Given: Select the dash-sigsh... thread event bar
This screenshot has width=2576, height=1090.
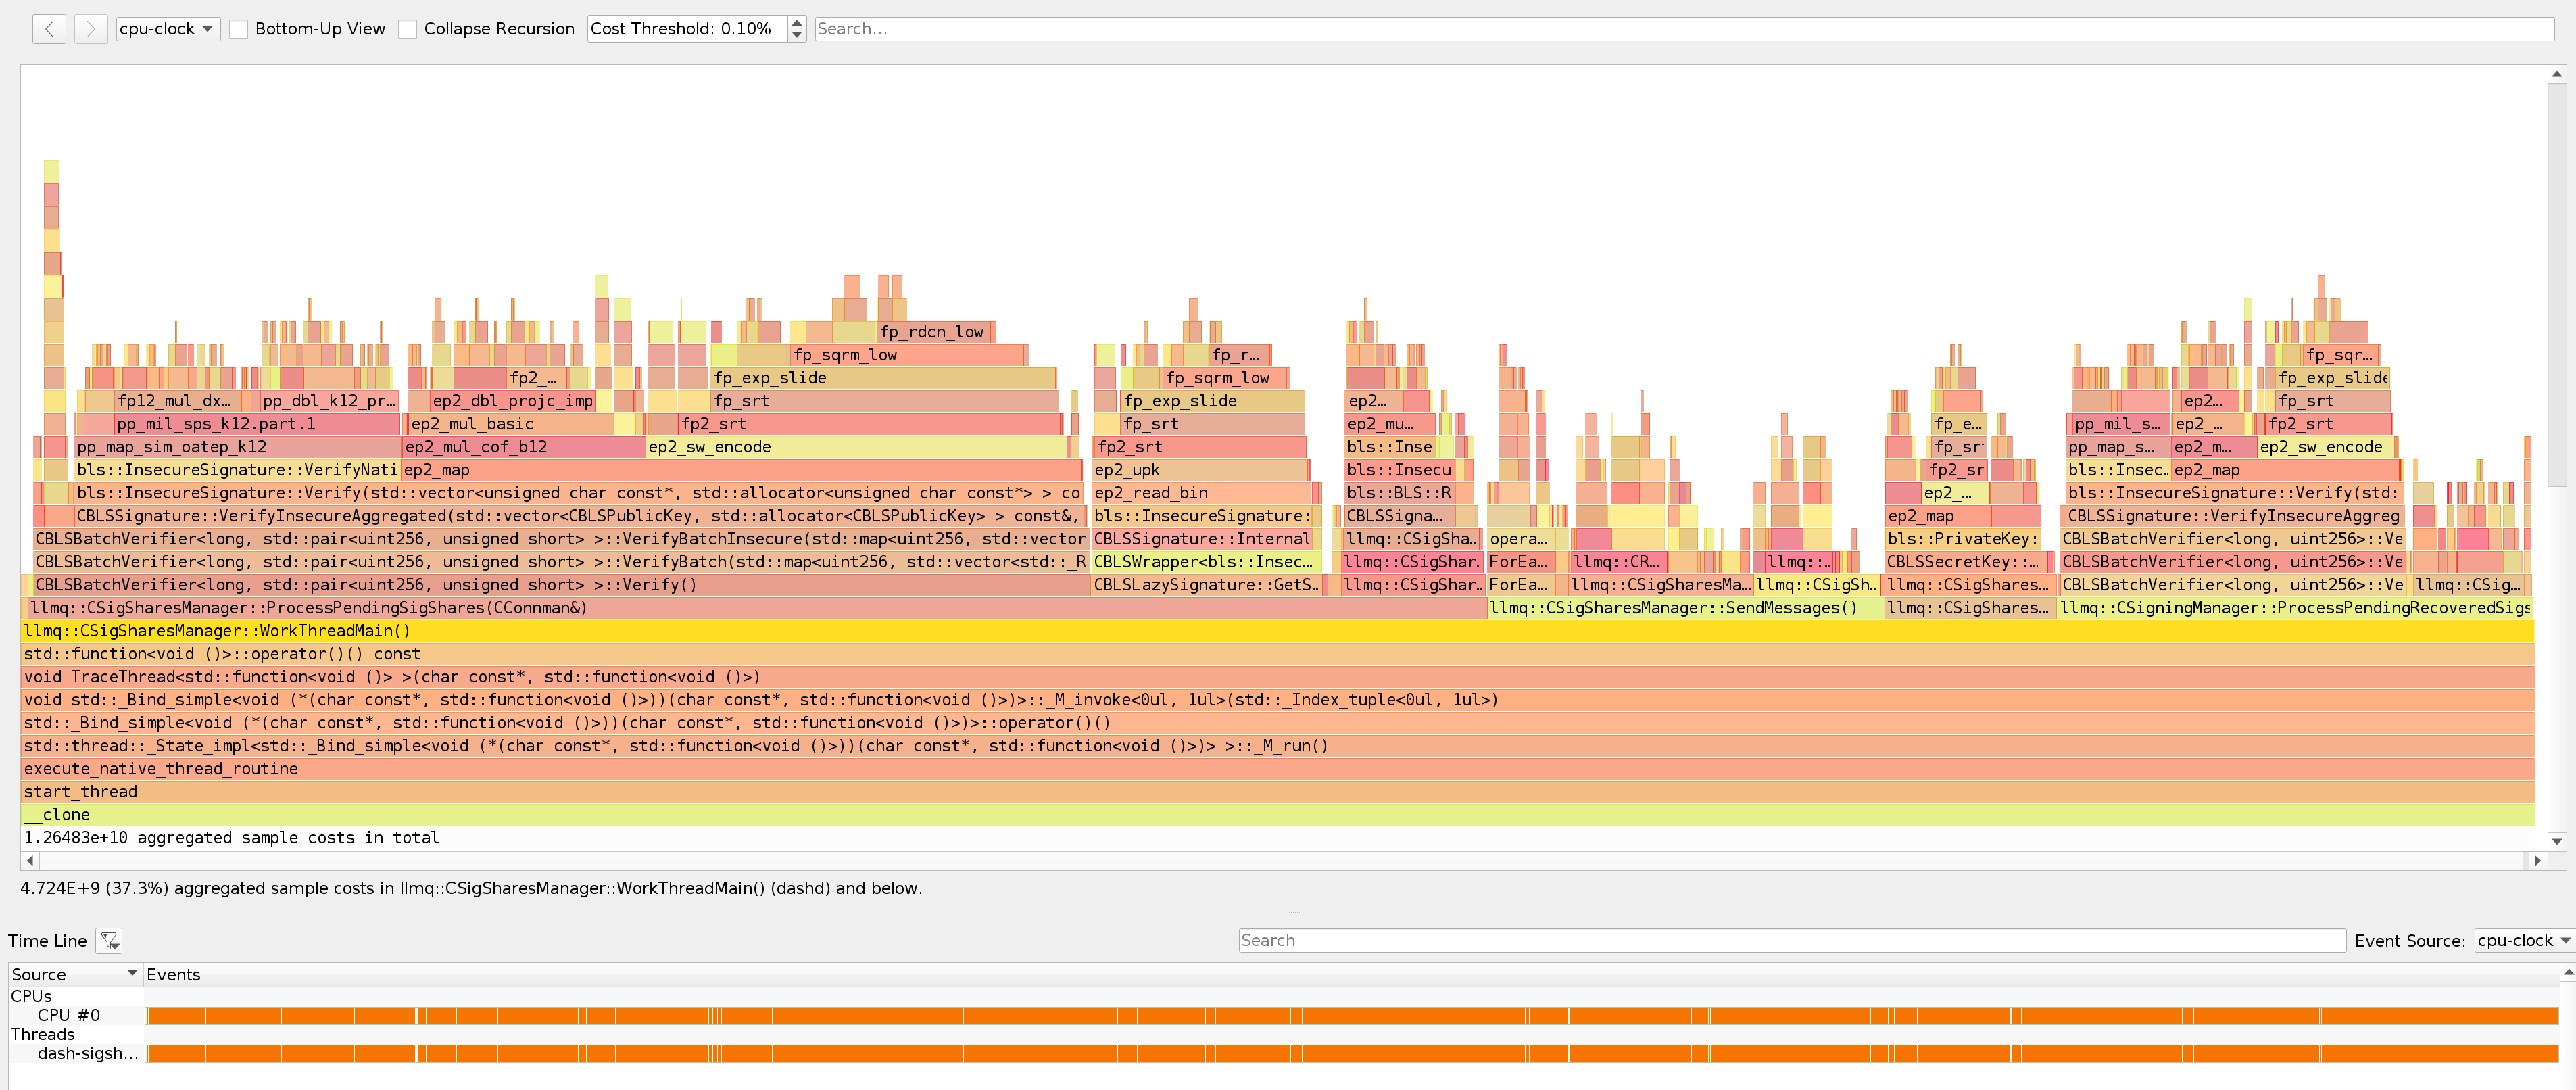Looking at the screenshot, I should (x=1352, y=1054).
